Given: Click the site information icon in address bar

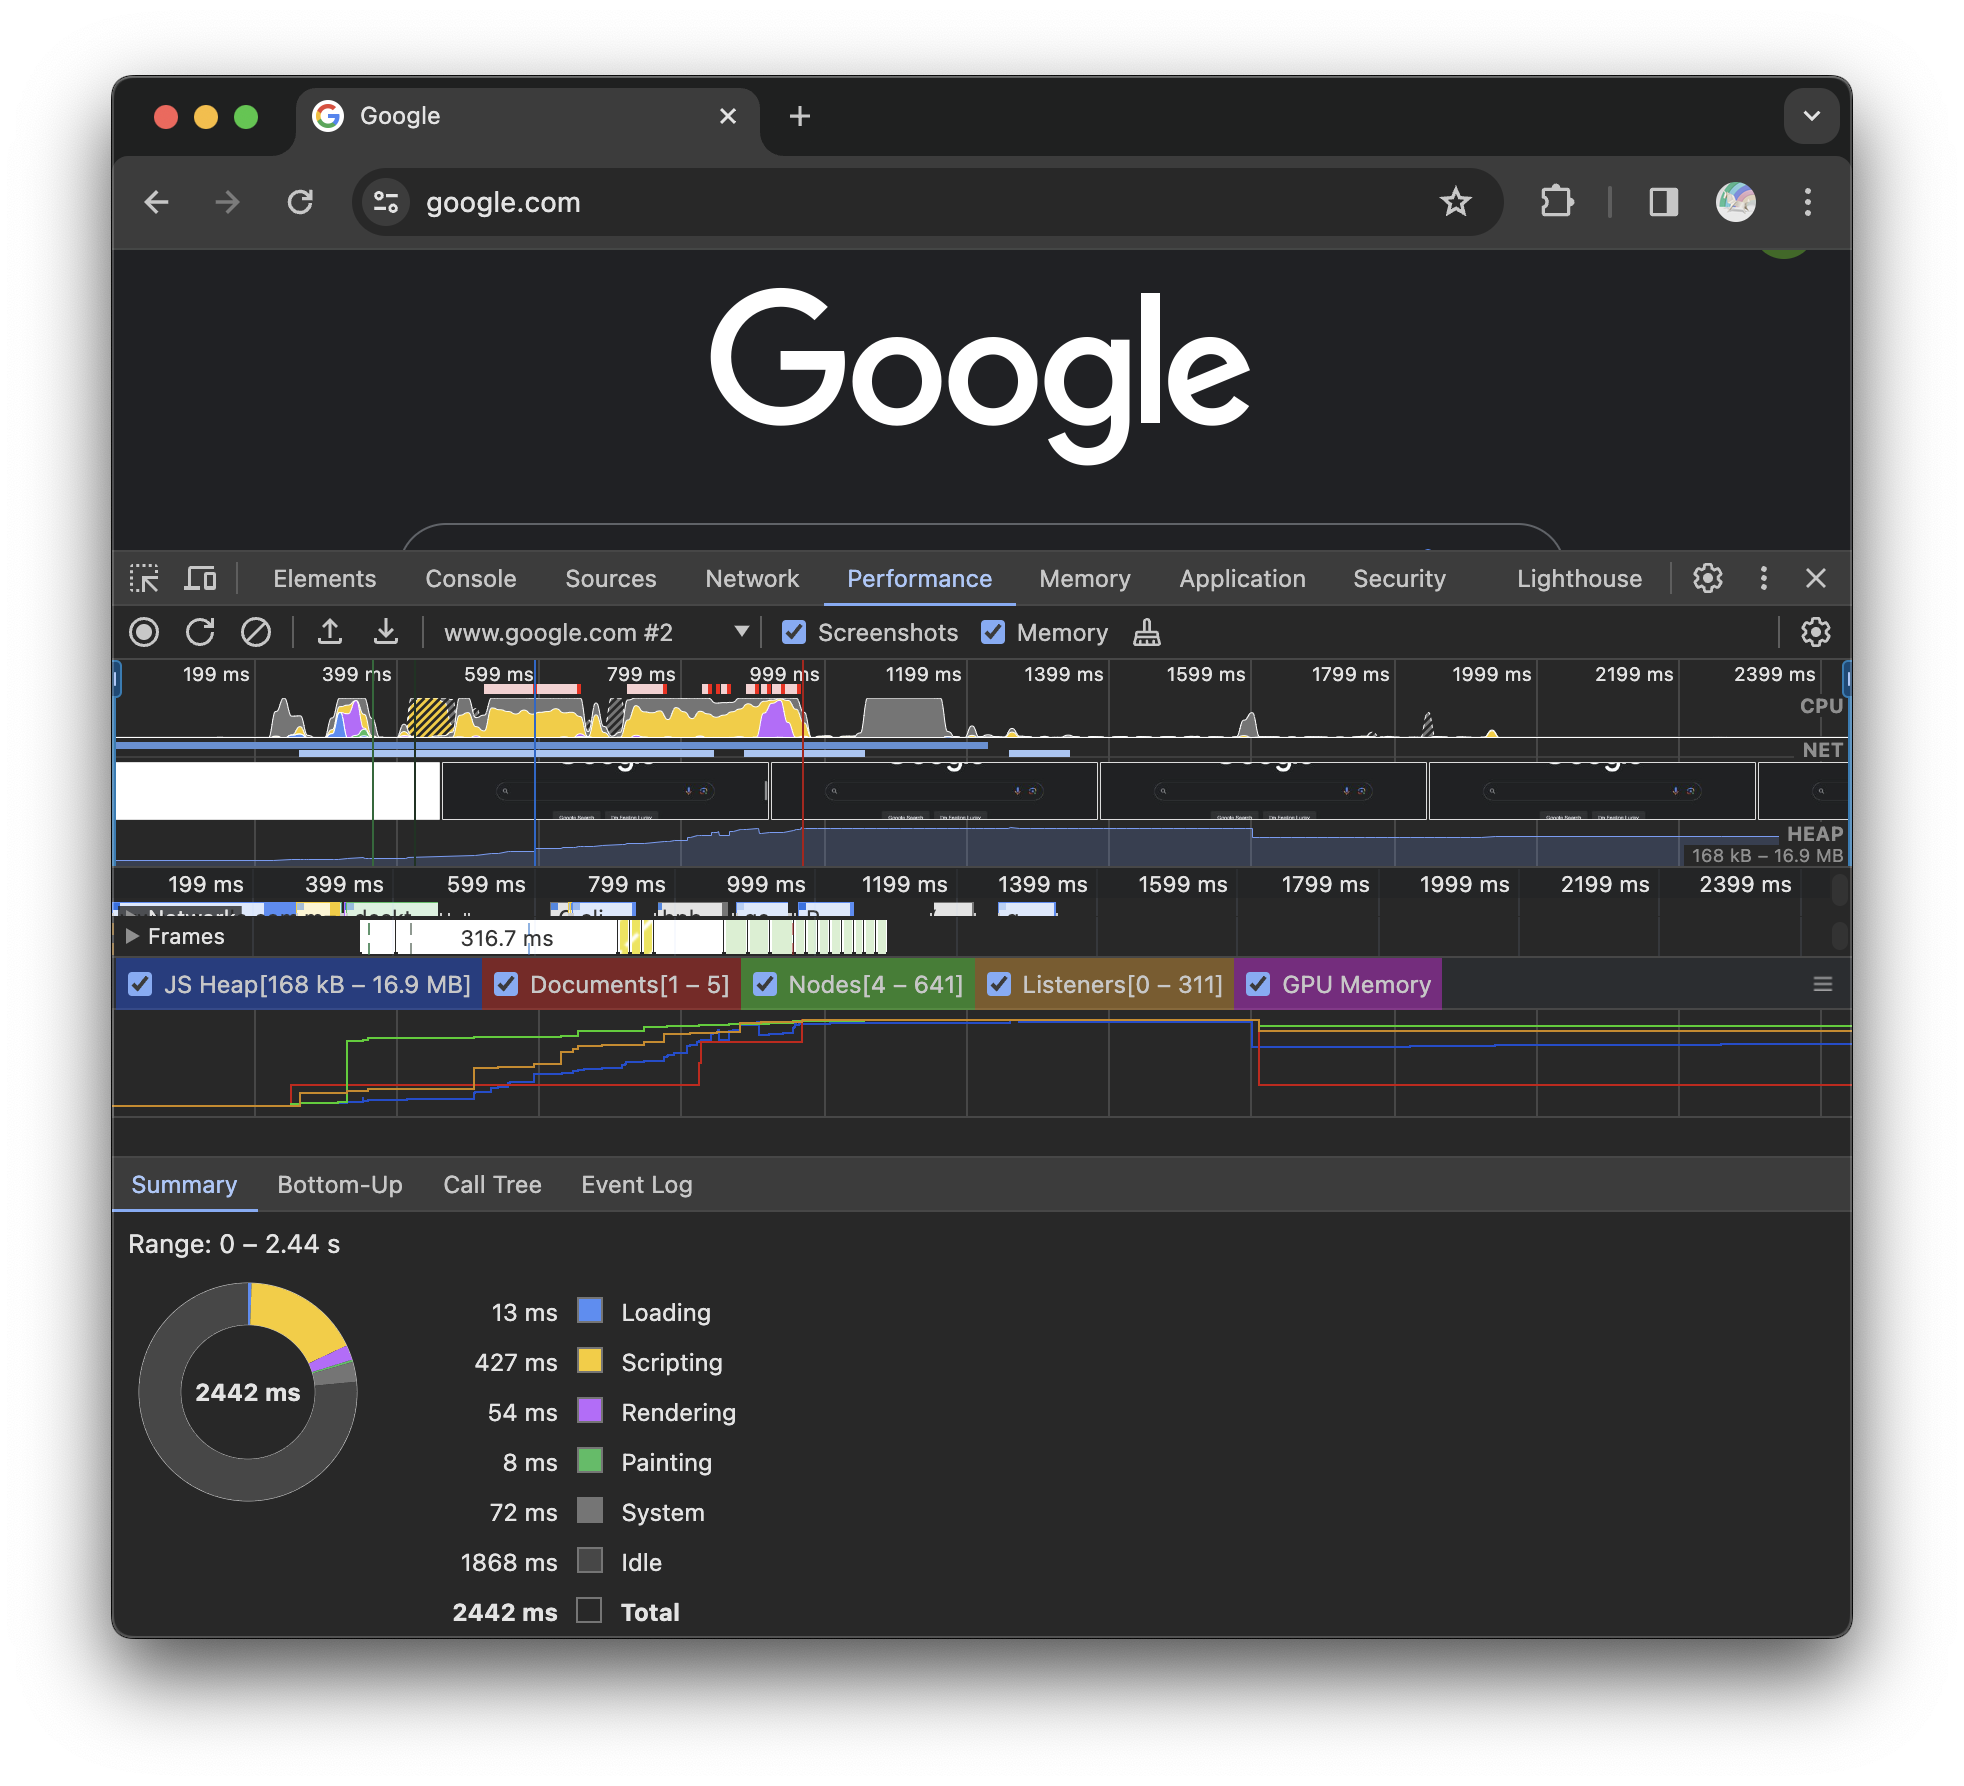Looking at the screenshot, I should tap(386, 202).
